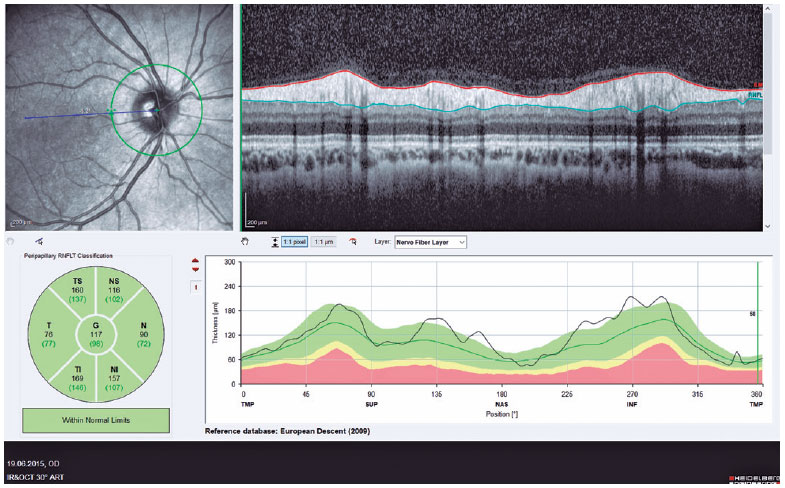This screenshot has height=488, width=785.
Task: Select the hand pan tool
Action: pyautogui.click(x=245, y=242)
